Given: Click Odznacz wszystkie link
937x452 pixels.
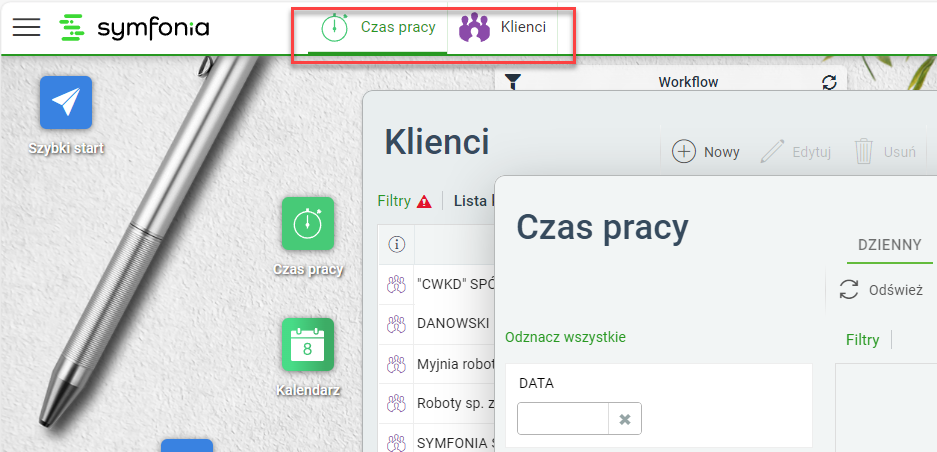Looking at the screenshot, I should point(565,337).
